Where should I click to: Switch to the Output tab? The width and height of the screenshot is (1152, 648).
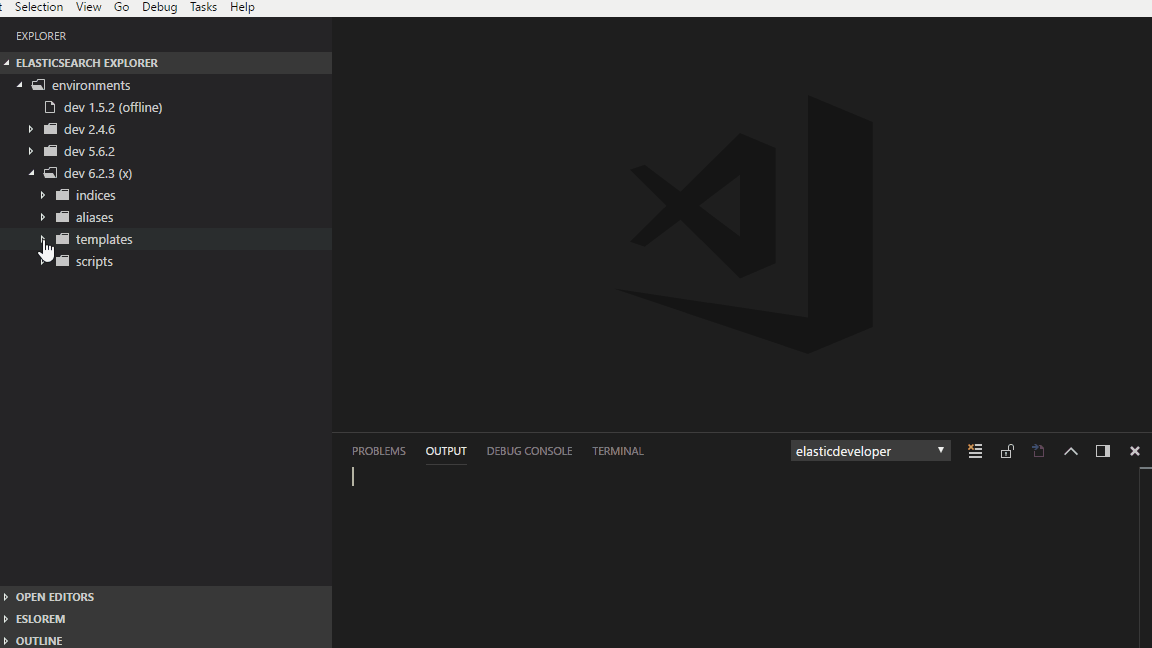(x=446, y=451)
